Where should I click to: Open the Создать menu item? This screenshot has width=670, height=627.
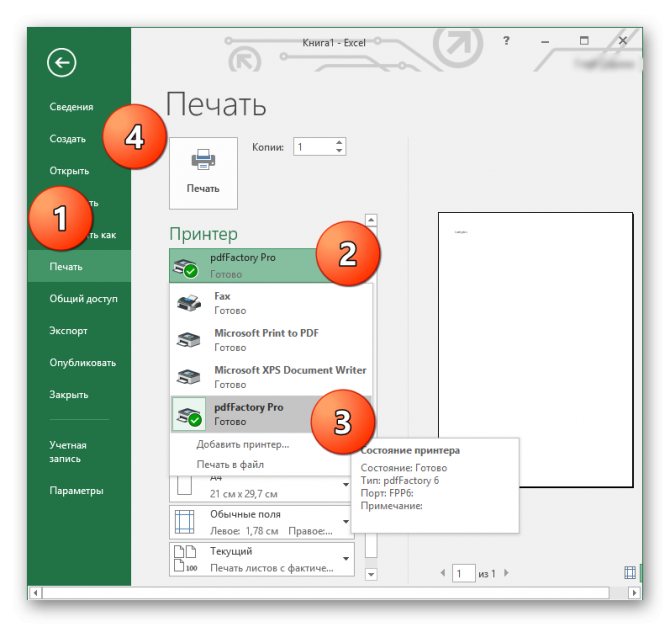click(68, 139)
